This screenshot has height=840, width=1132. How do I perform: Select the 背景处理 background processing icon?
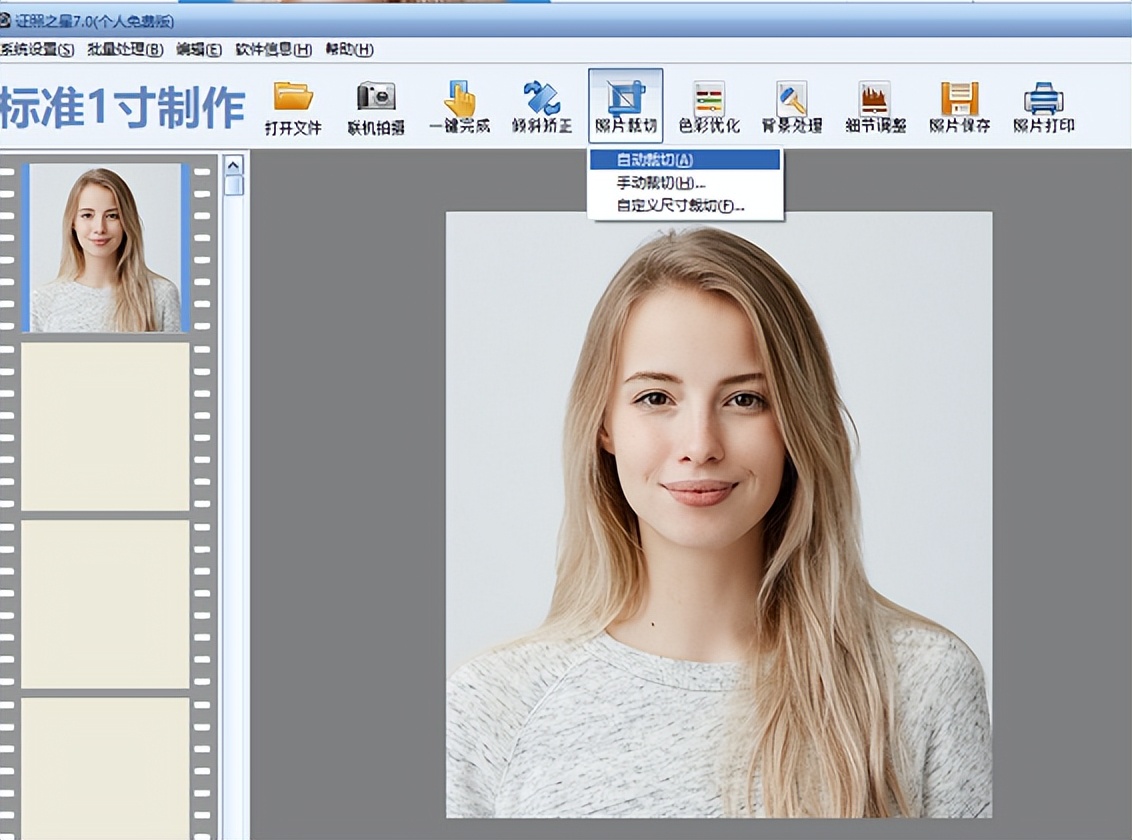click(791, 99)
